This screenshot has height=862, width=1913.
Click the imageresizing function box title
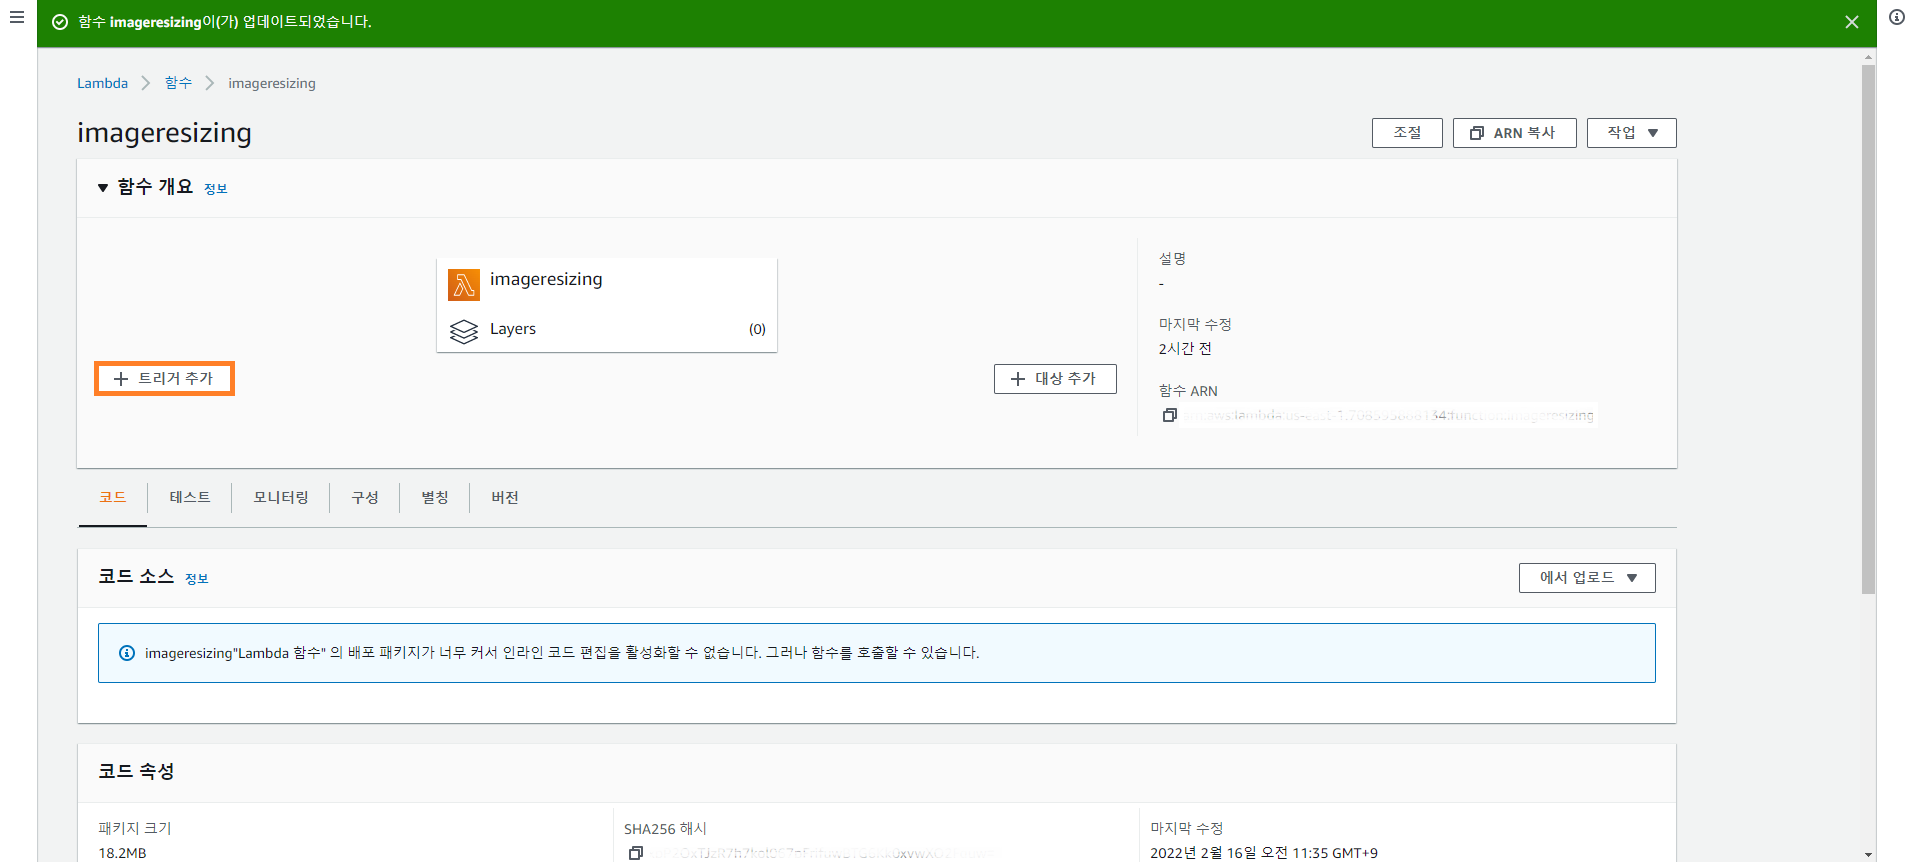[x=546, y=279]
